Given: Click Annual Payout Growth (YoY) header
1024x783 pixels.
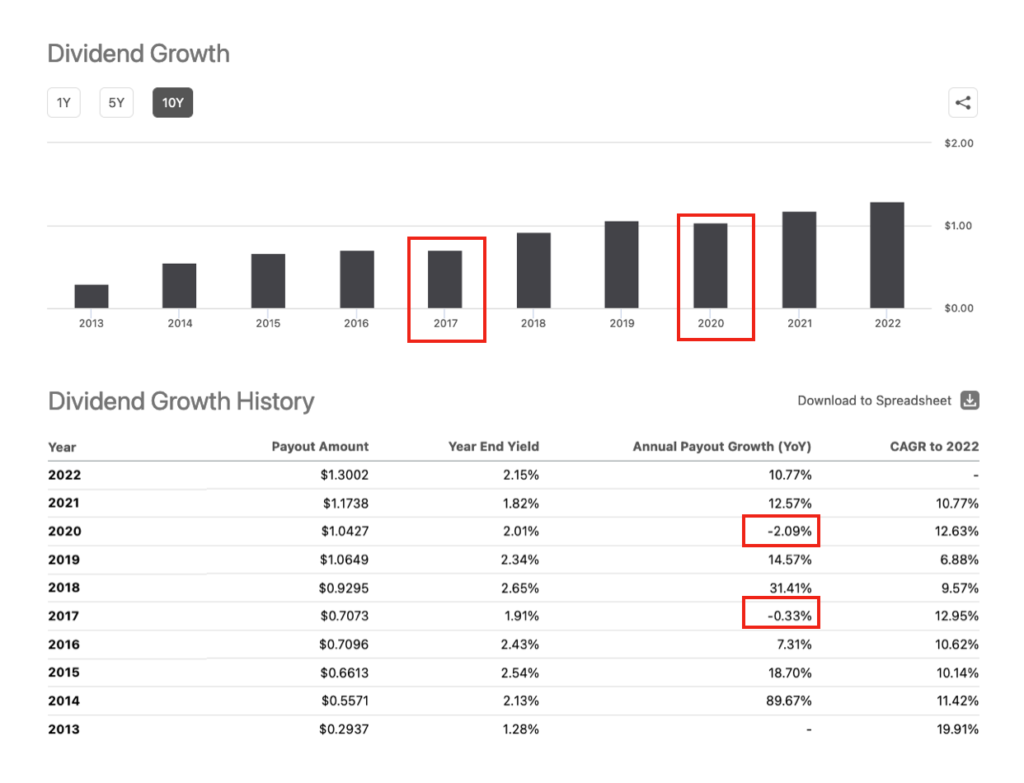Looking at the screenshot, I should (x=722, y=447).
